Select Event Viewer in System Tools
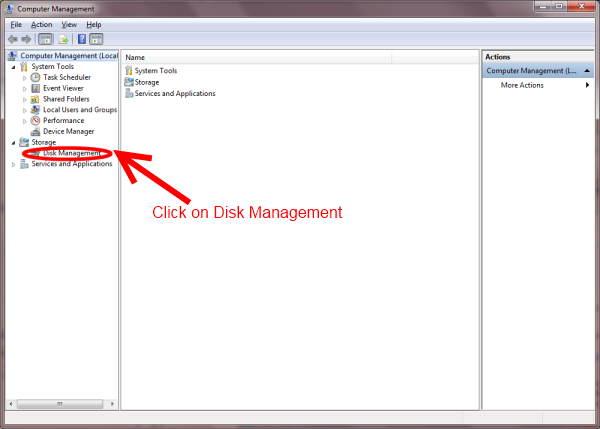The image size is (600, 429). click(63, 88)
